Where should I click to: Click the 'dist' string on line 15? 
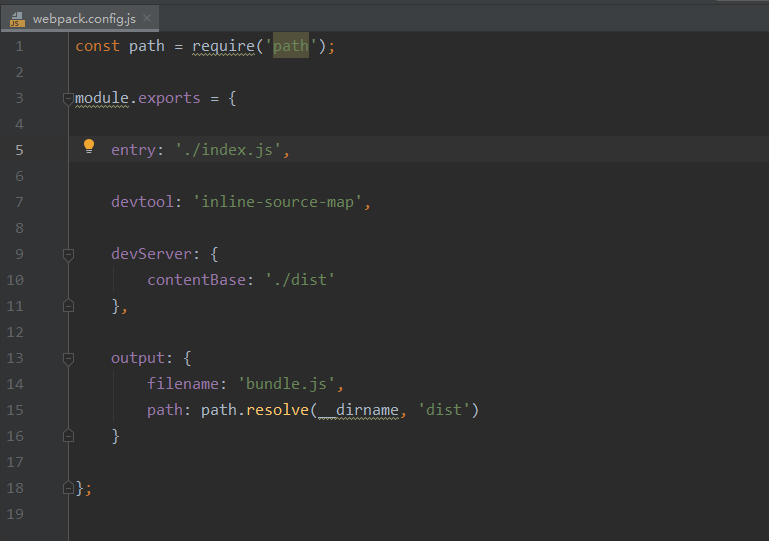444,410
